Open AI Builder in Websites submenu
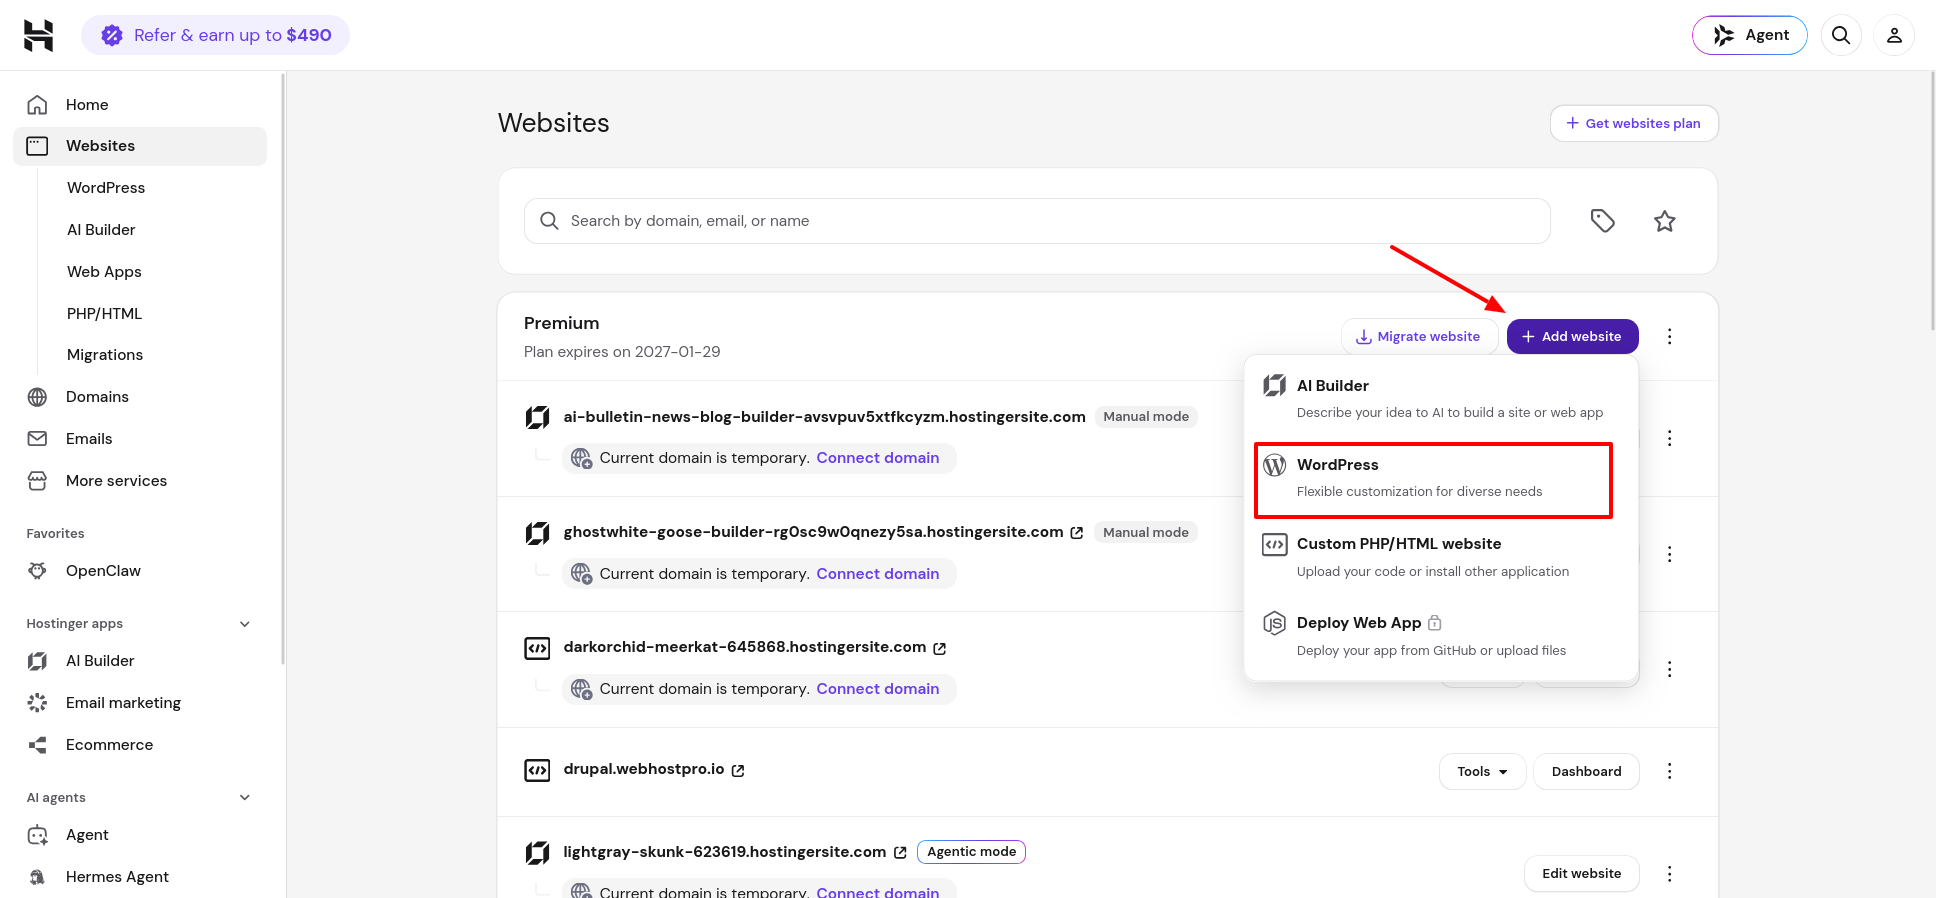 (101, 230)
